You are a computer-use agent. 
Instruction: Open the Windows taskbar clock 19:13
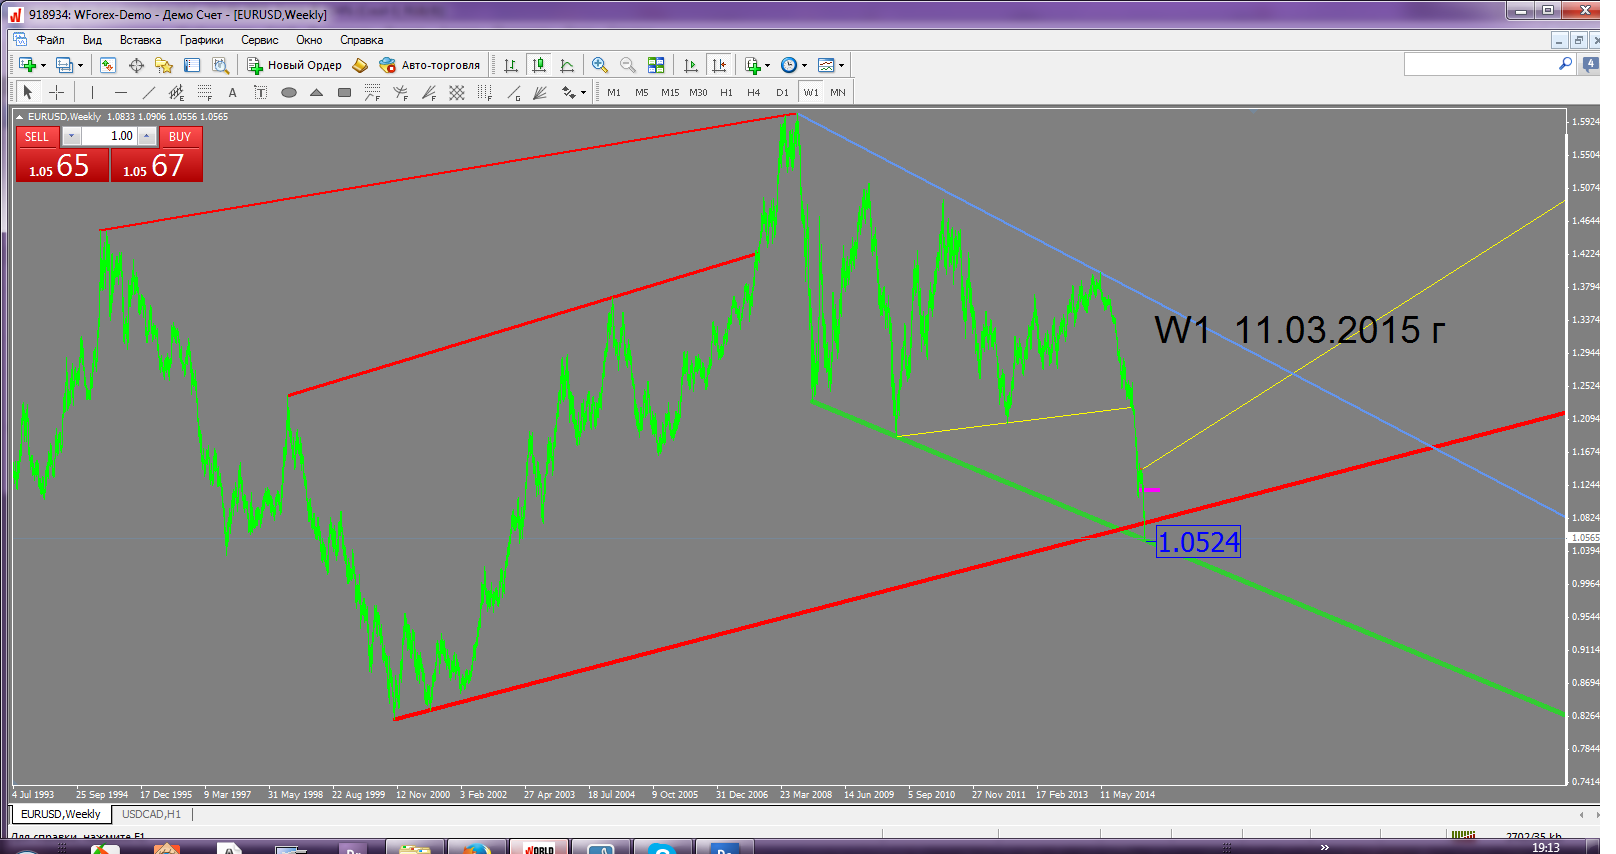pyautogui.click(x=1545, y=847)
